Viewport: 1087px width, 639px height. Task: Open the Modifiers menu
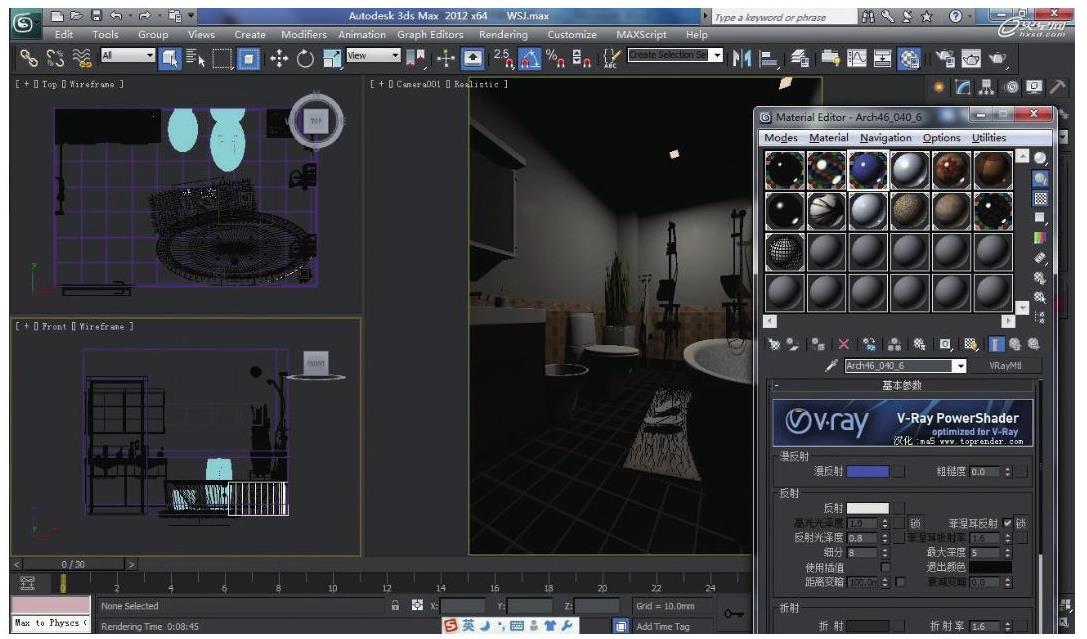(304, 35)
